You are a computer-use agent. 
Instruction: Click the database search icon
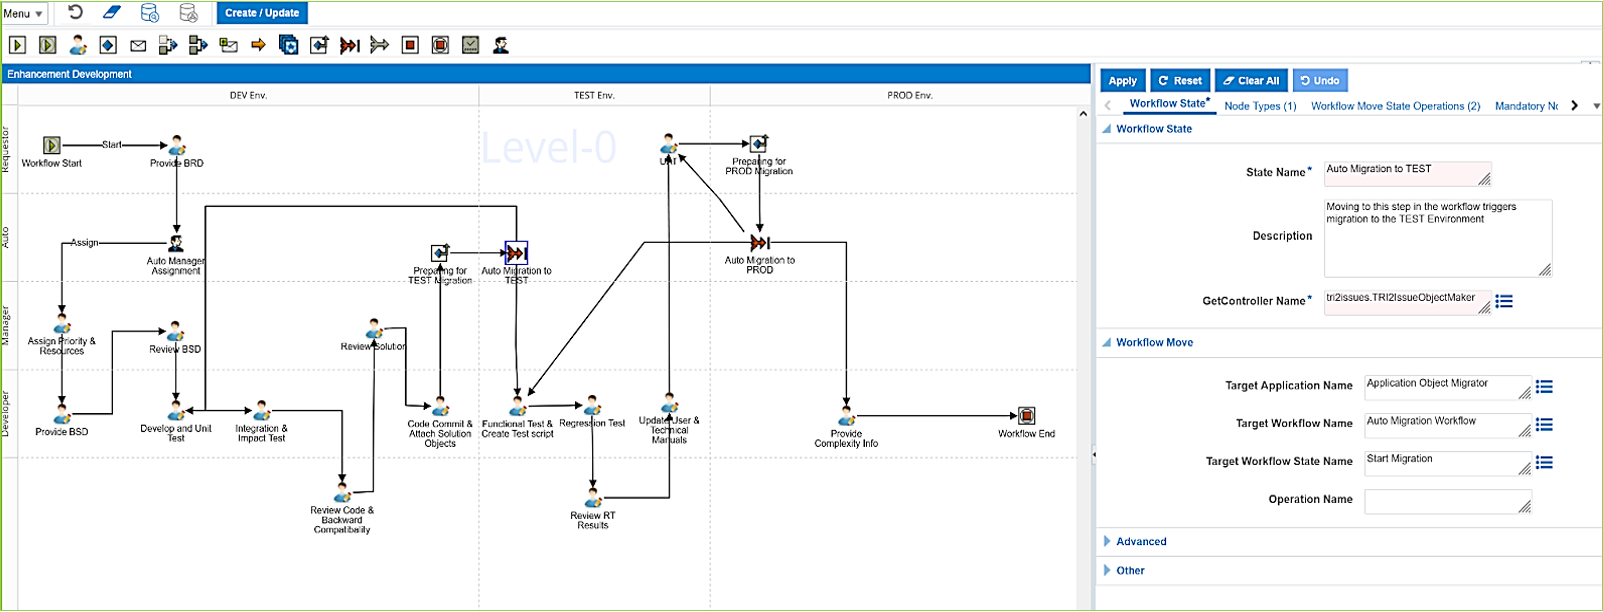(188, 13)
